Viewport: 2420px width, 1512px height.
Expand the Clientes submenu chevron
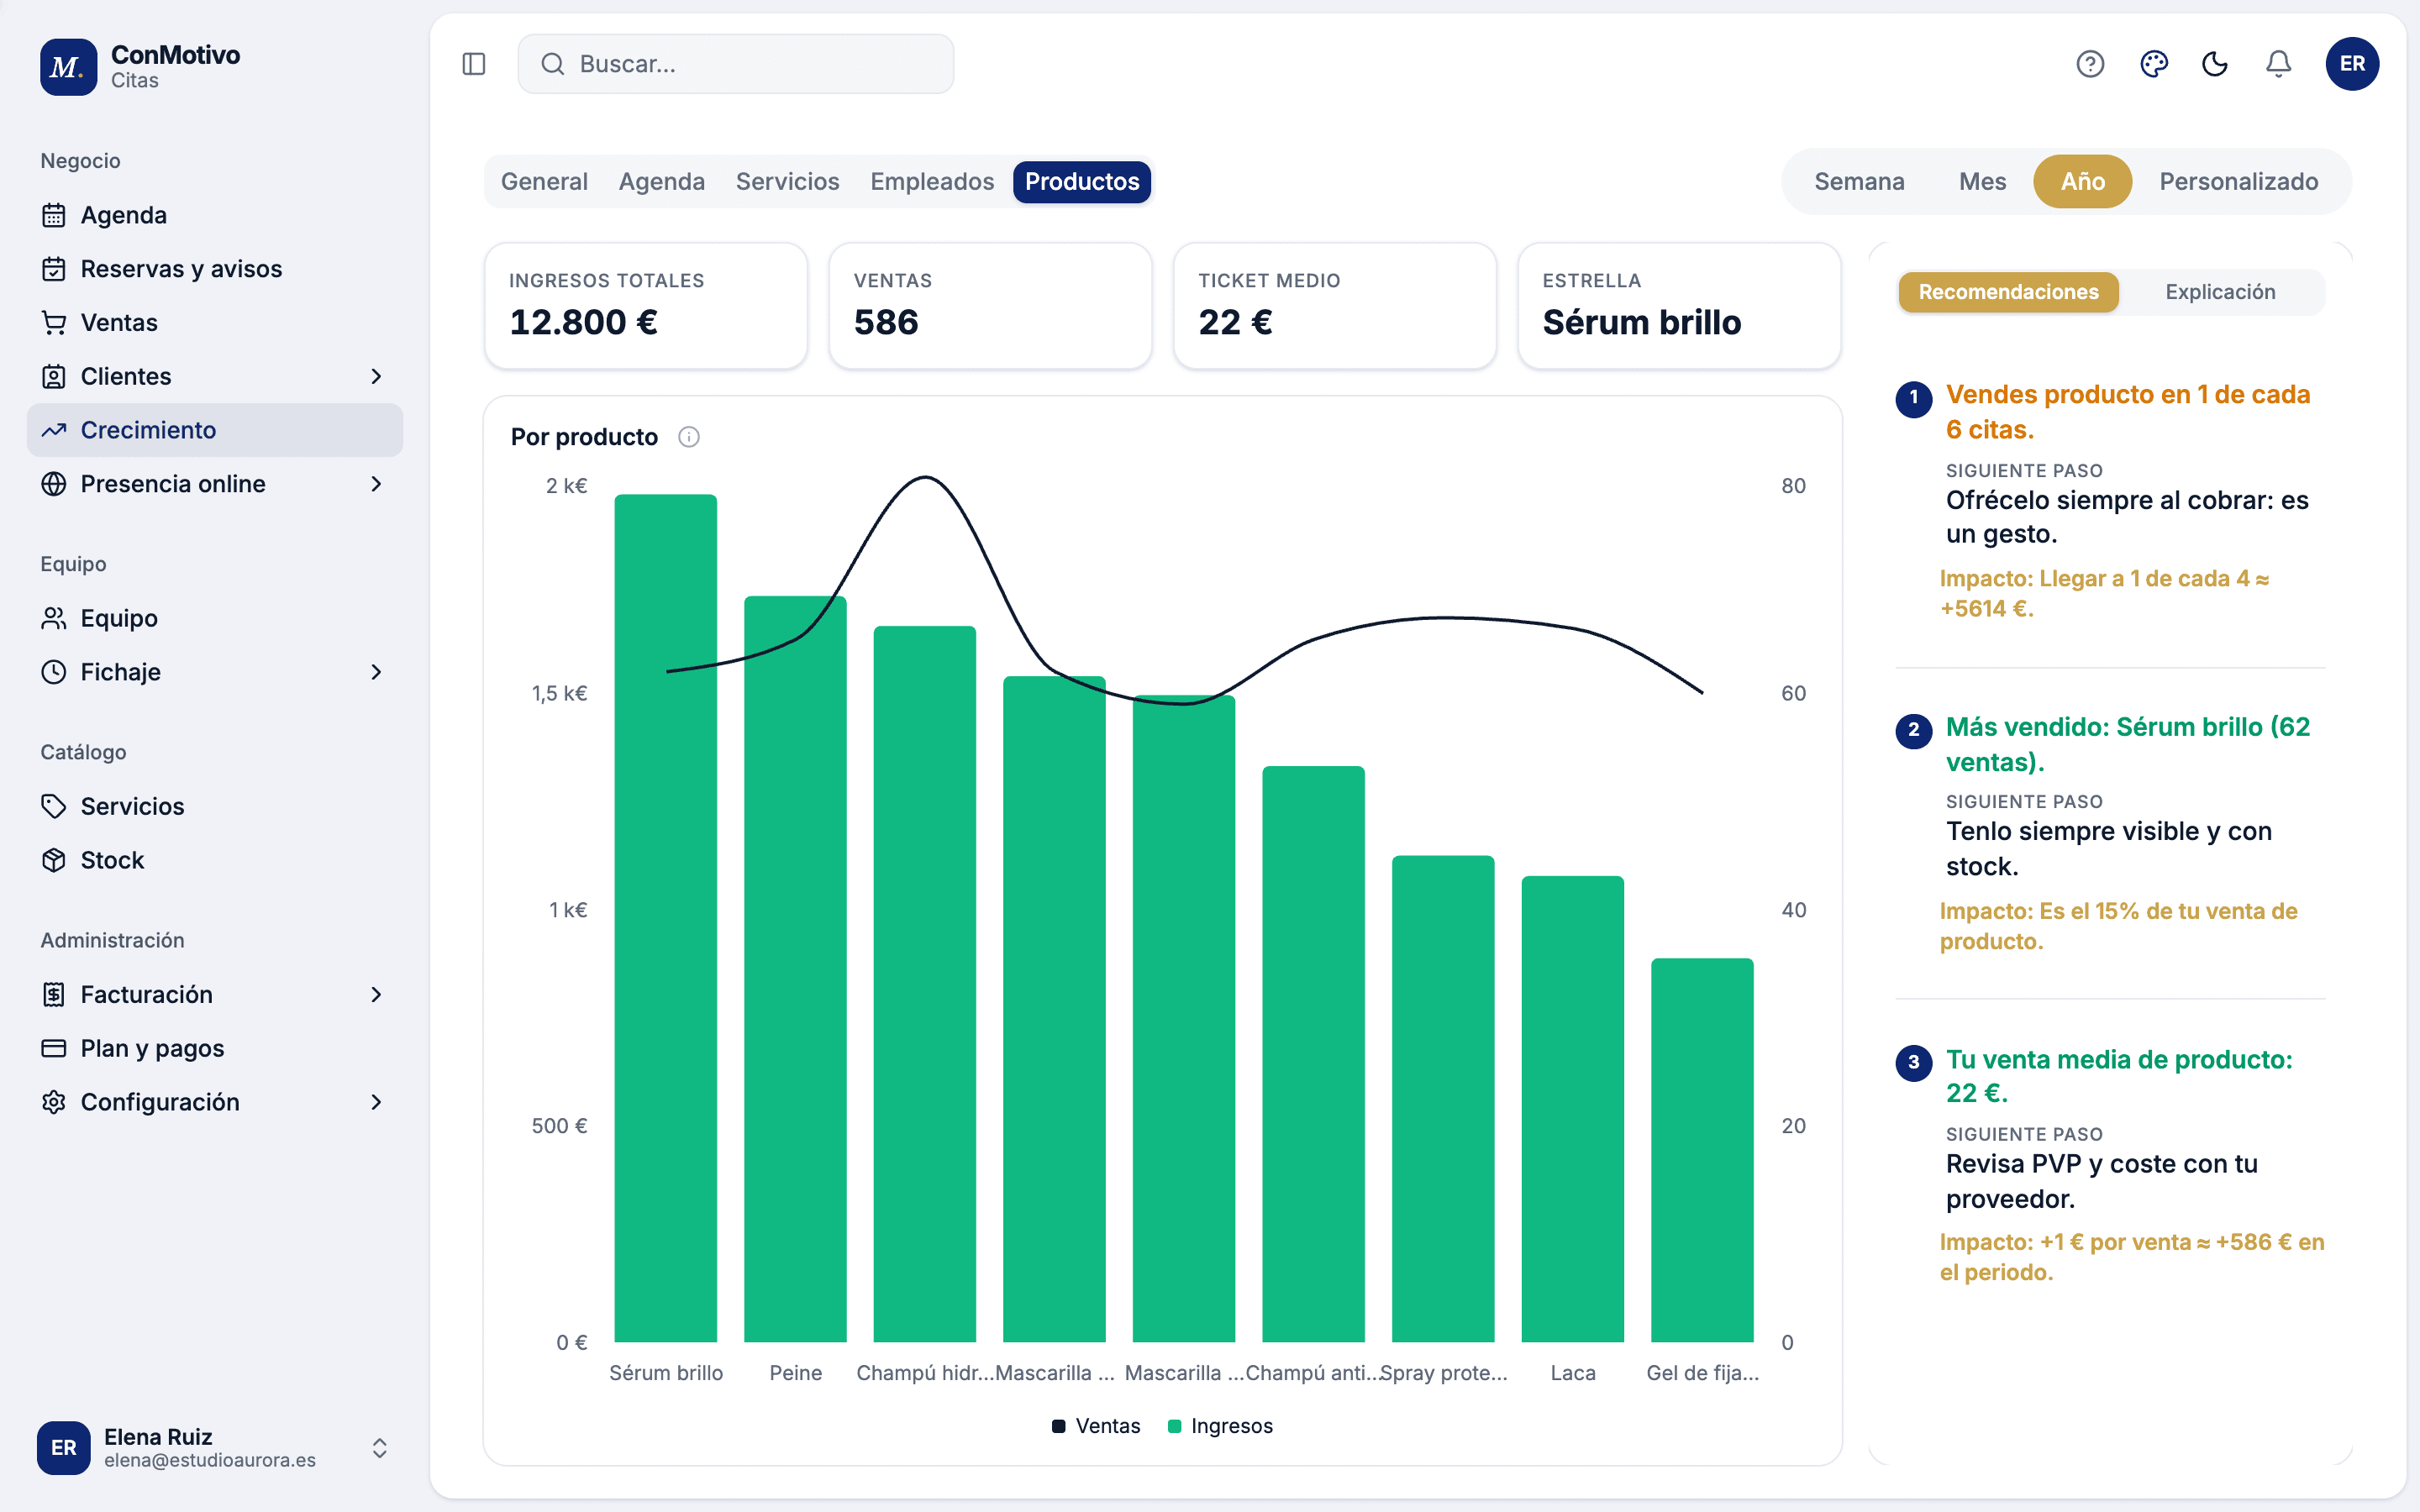click(376, 376)
